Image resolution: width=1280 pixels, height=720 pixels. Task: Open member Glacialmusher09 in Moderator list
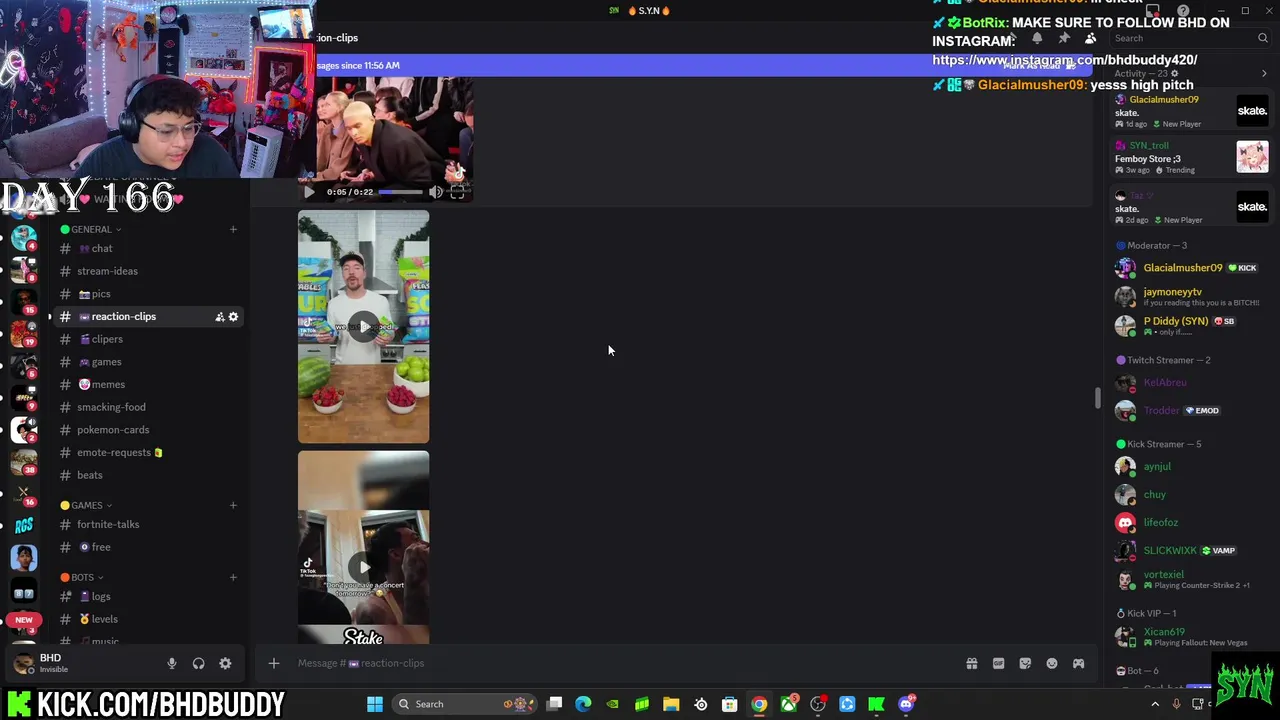[x=1191, y=268]
